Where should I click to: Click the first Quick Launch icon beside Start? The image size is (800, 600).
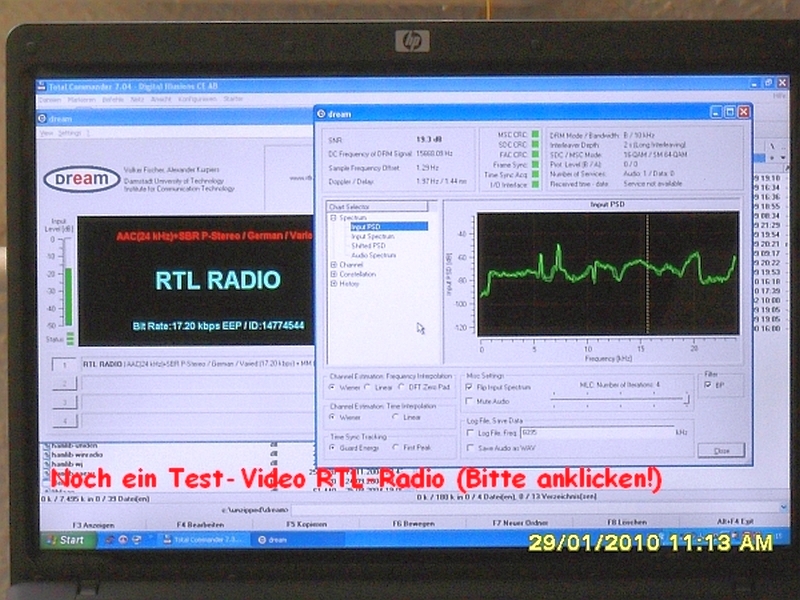tap(109, 539)
